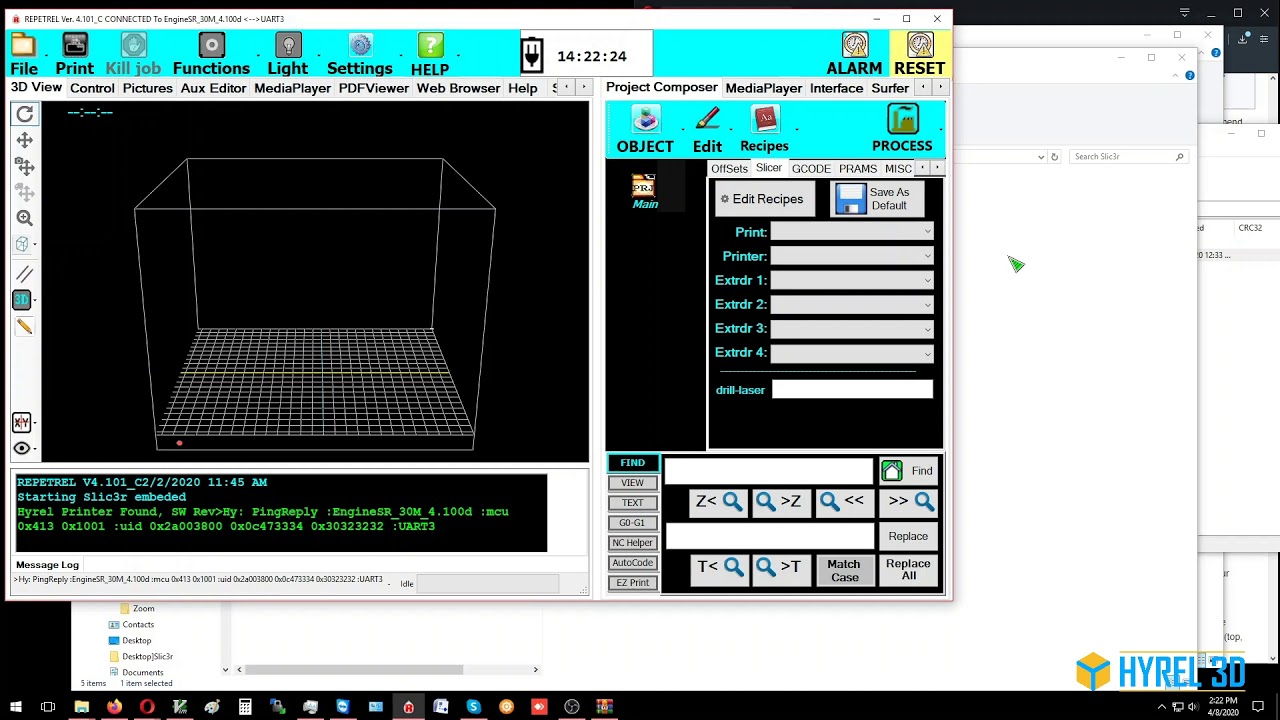The width and height of the screenshot is (1280, 720).
Task: Open the Recipes book icon
Action: (765, 120)
